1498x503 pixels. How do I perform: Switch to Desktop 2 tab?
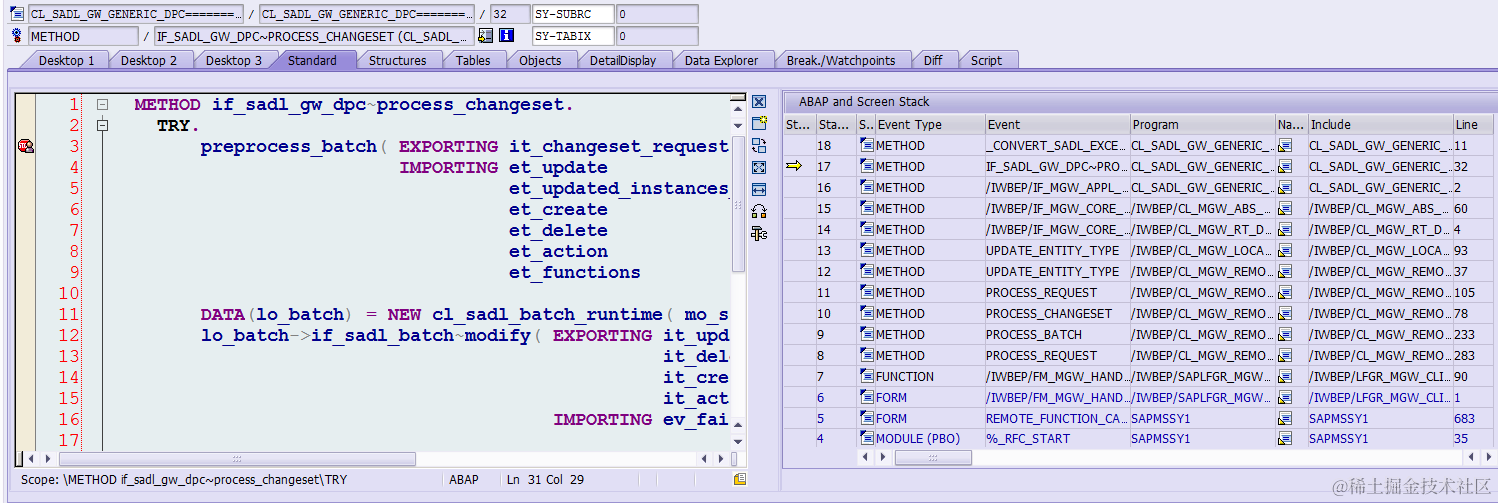[x=149, y=60]
